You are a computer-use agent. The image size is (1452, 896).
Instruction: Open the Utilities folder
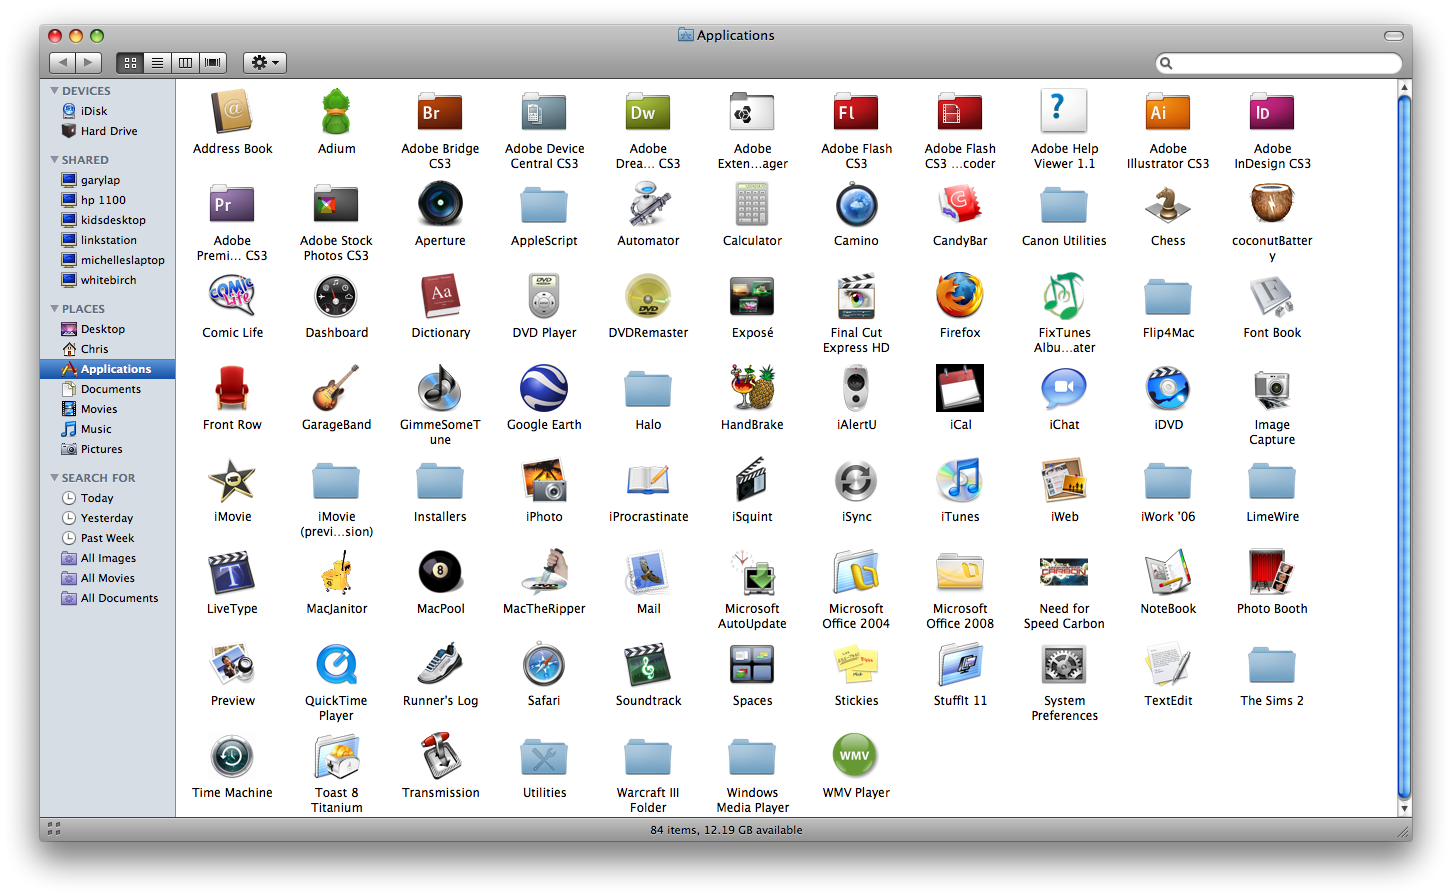544,758
